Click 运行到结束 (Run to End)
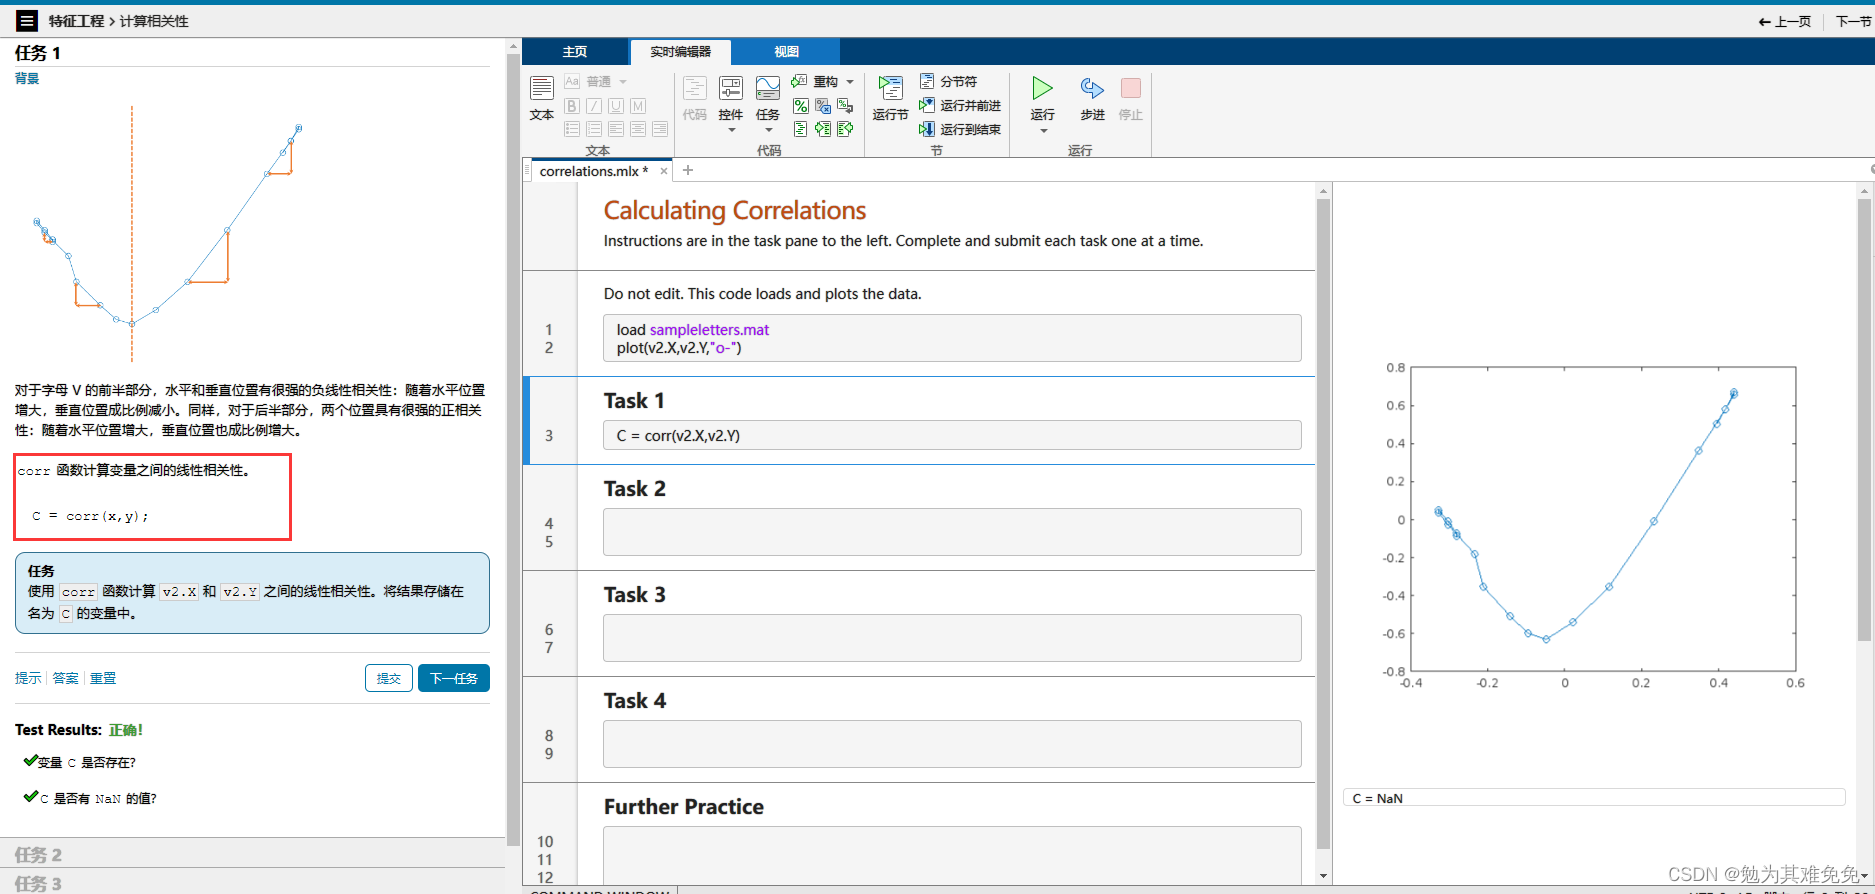Image resolution: width=1875 pixels, height=894 pixels. pyautogui.click(x=960, y=129)
